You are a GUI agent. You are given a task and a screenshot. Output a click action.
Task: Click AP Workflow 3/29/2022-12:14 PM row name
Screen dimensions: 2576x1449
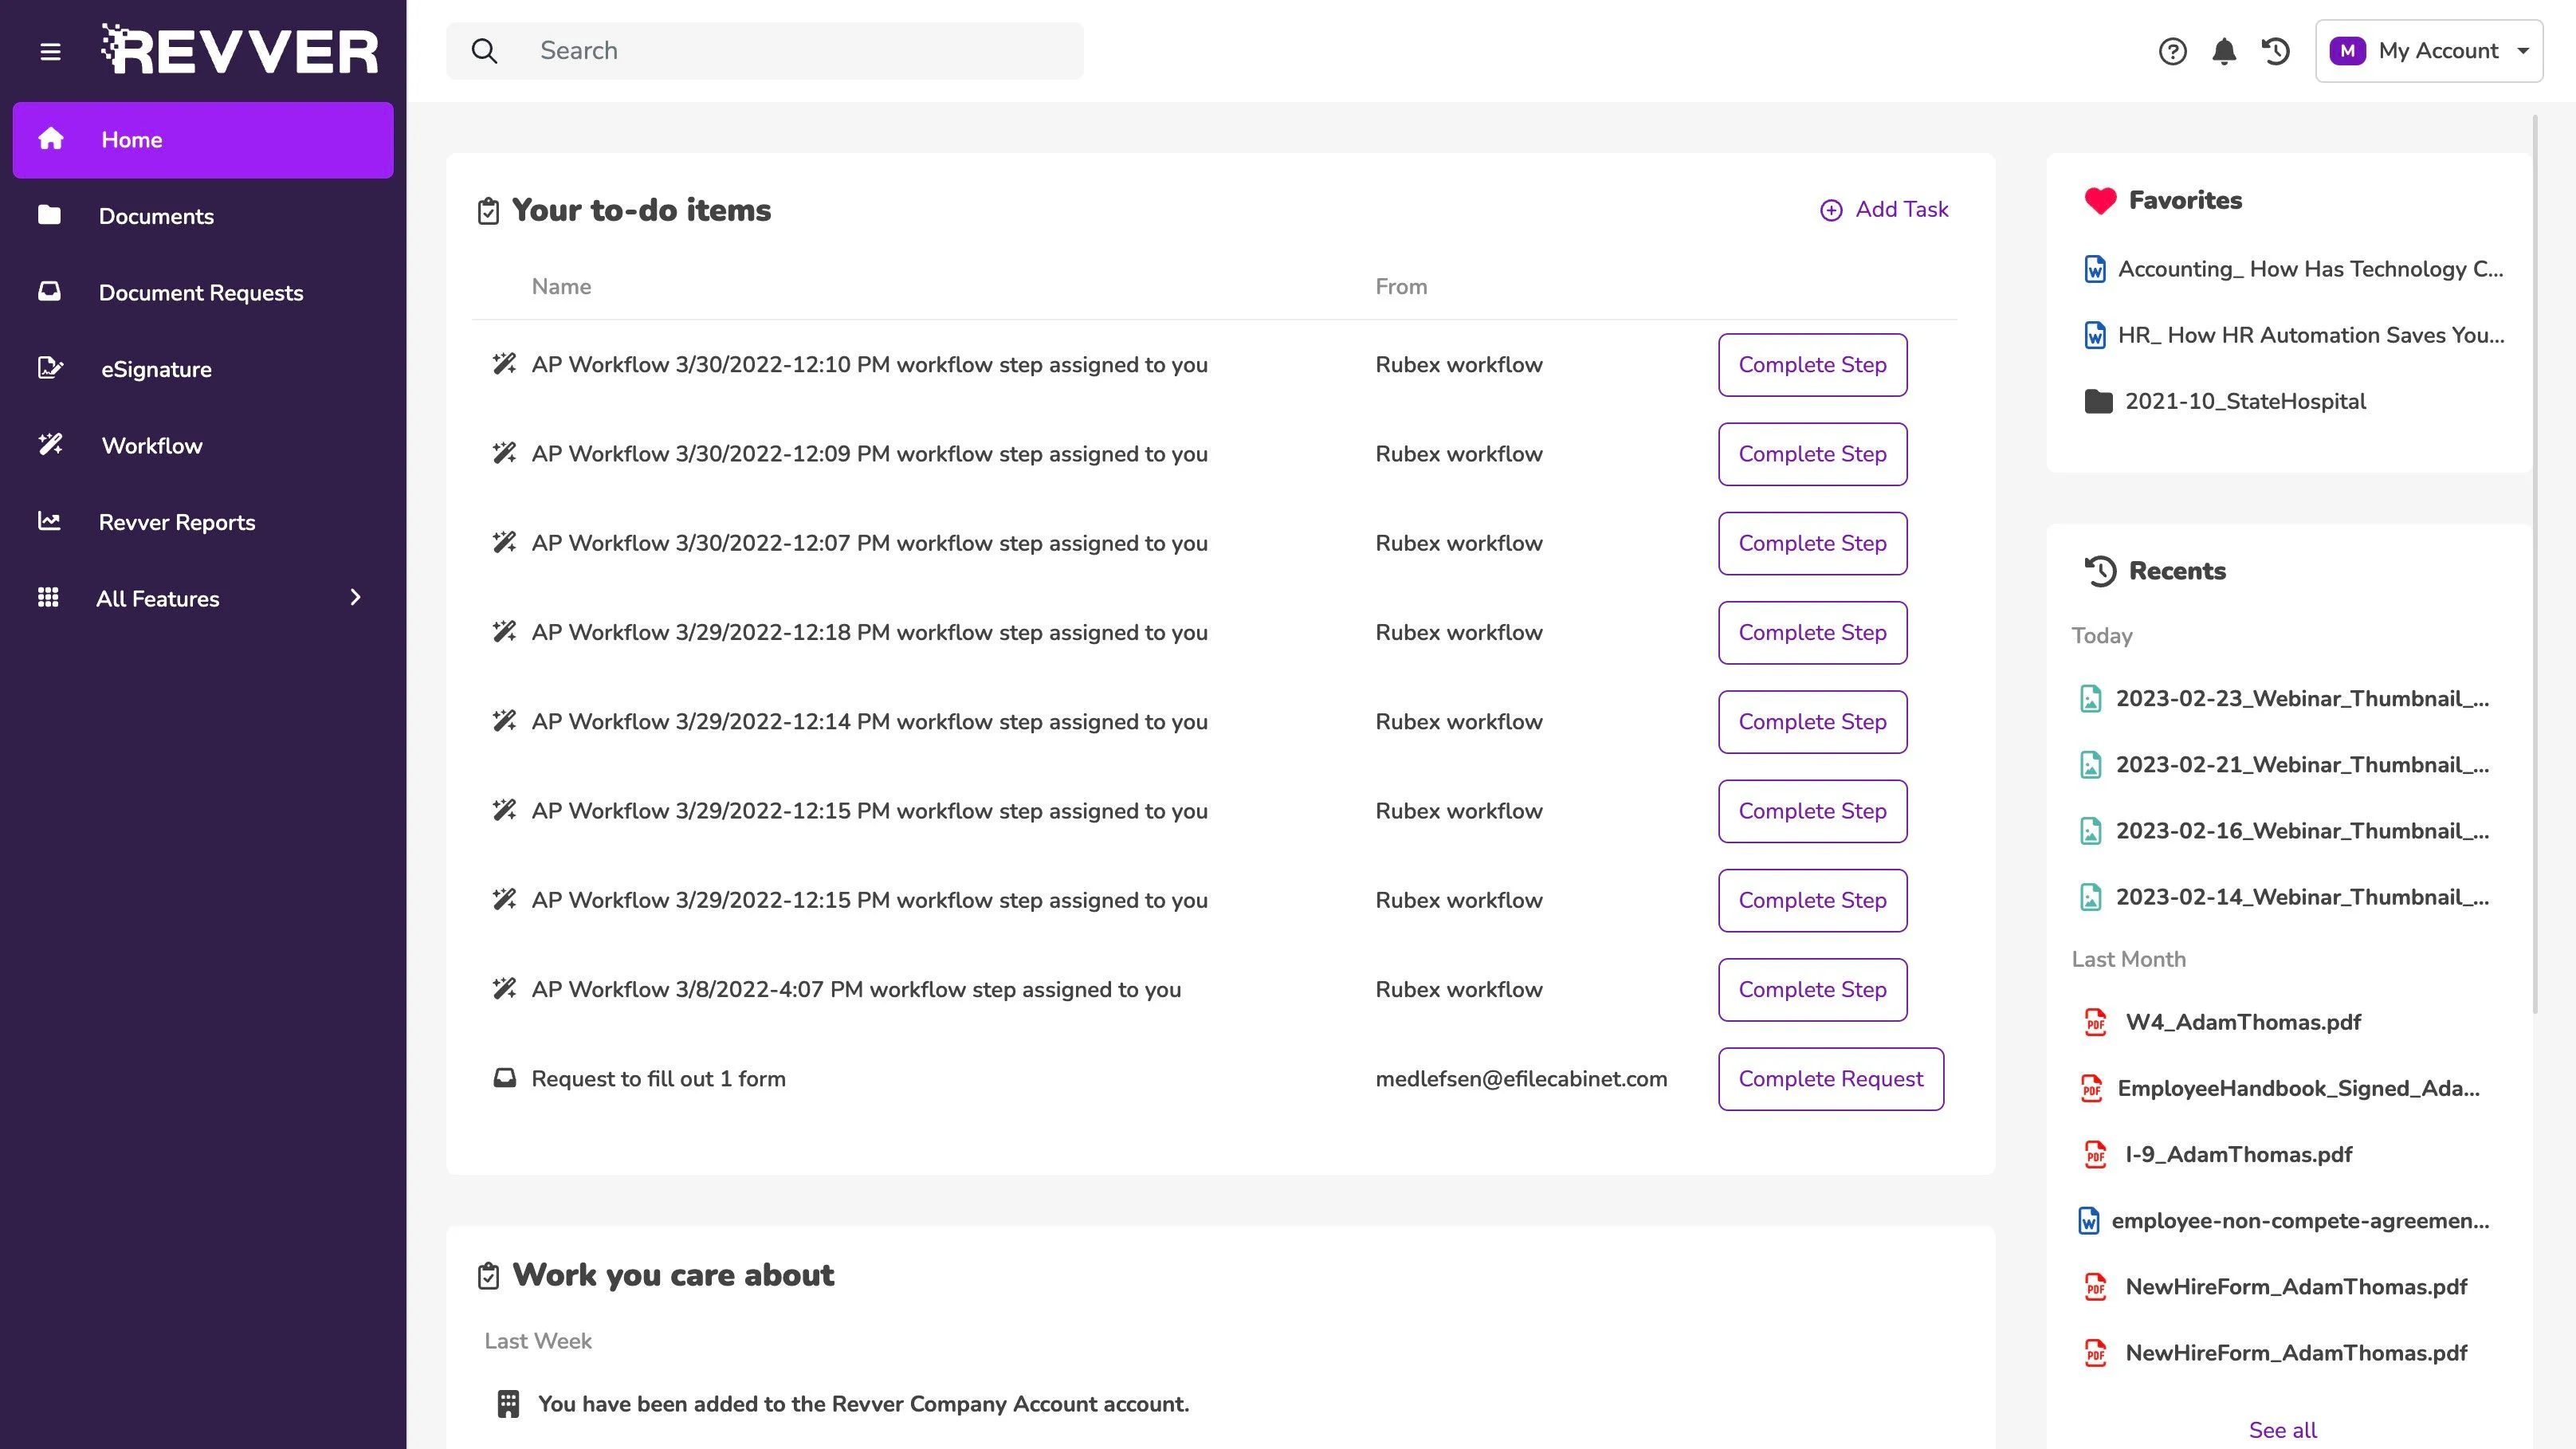[870, 722]
